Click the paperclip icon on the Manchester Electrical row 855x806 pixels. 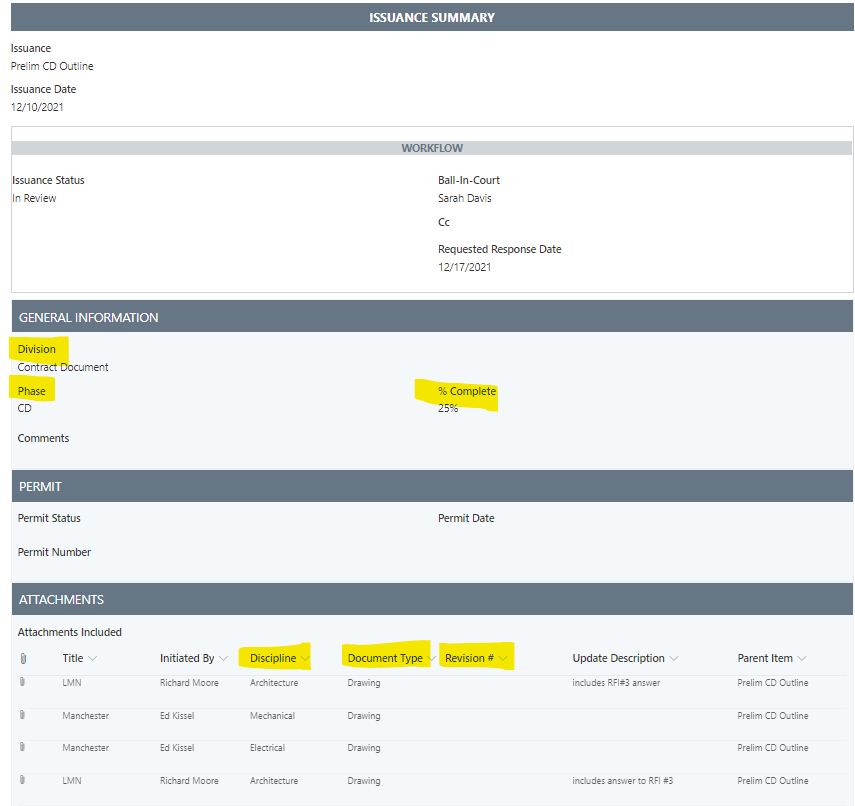22,748
